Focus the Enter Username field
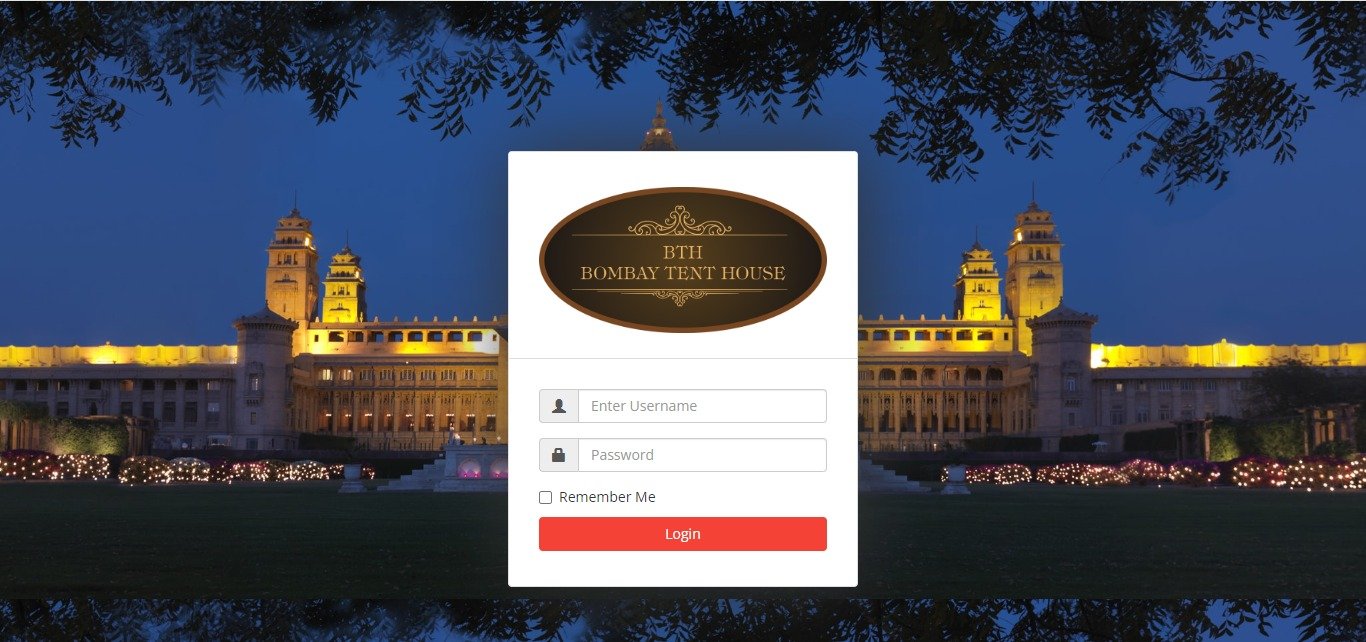The image size is (1366, 642). pos(702,406)
